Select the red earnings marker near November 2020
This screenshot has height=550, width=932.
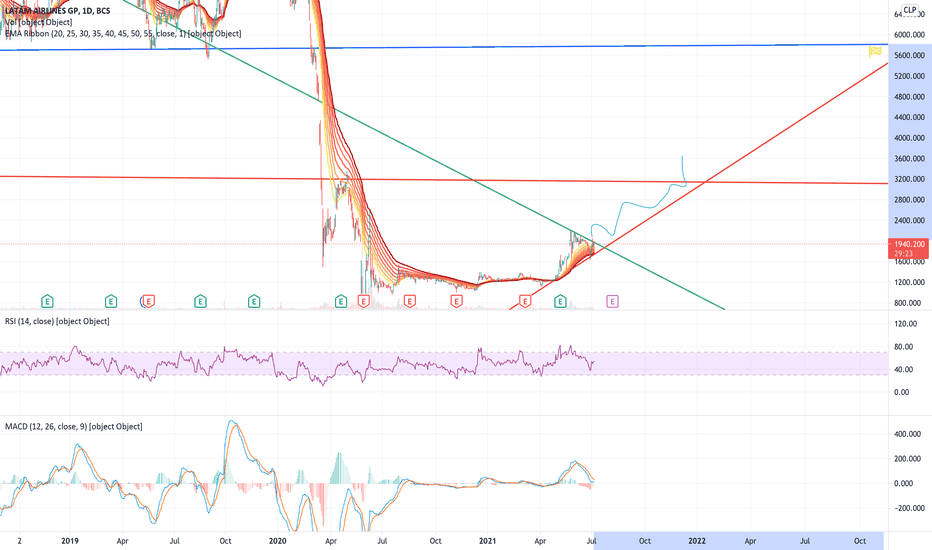456,301
